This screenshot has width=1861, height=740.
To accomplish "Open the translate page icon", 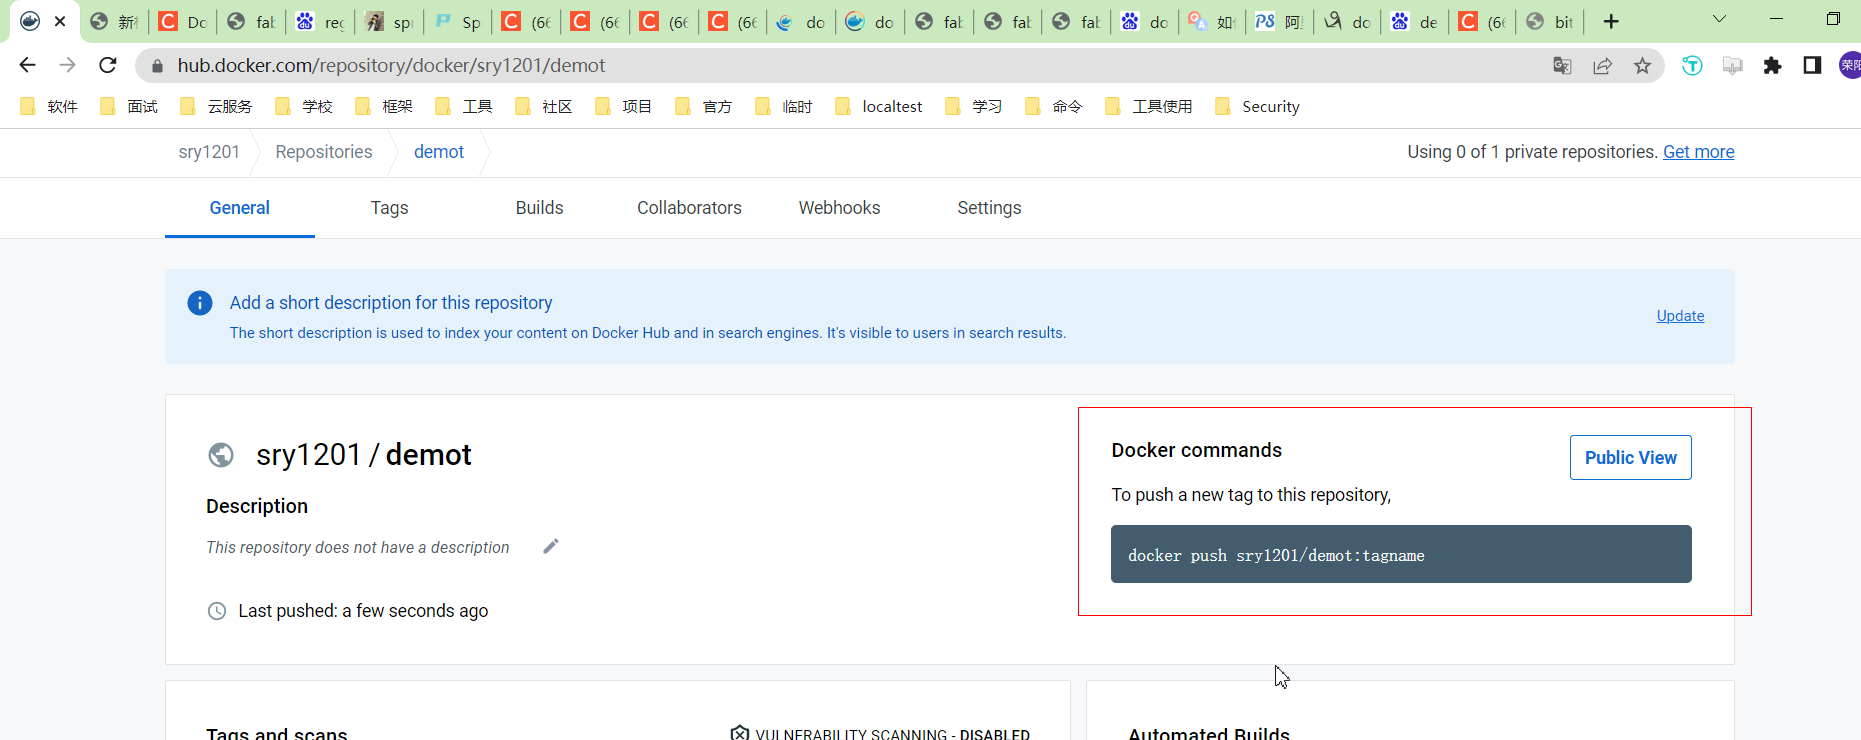I will (x=1562, y=65).
